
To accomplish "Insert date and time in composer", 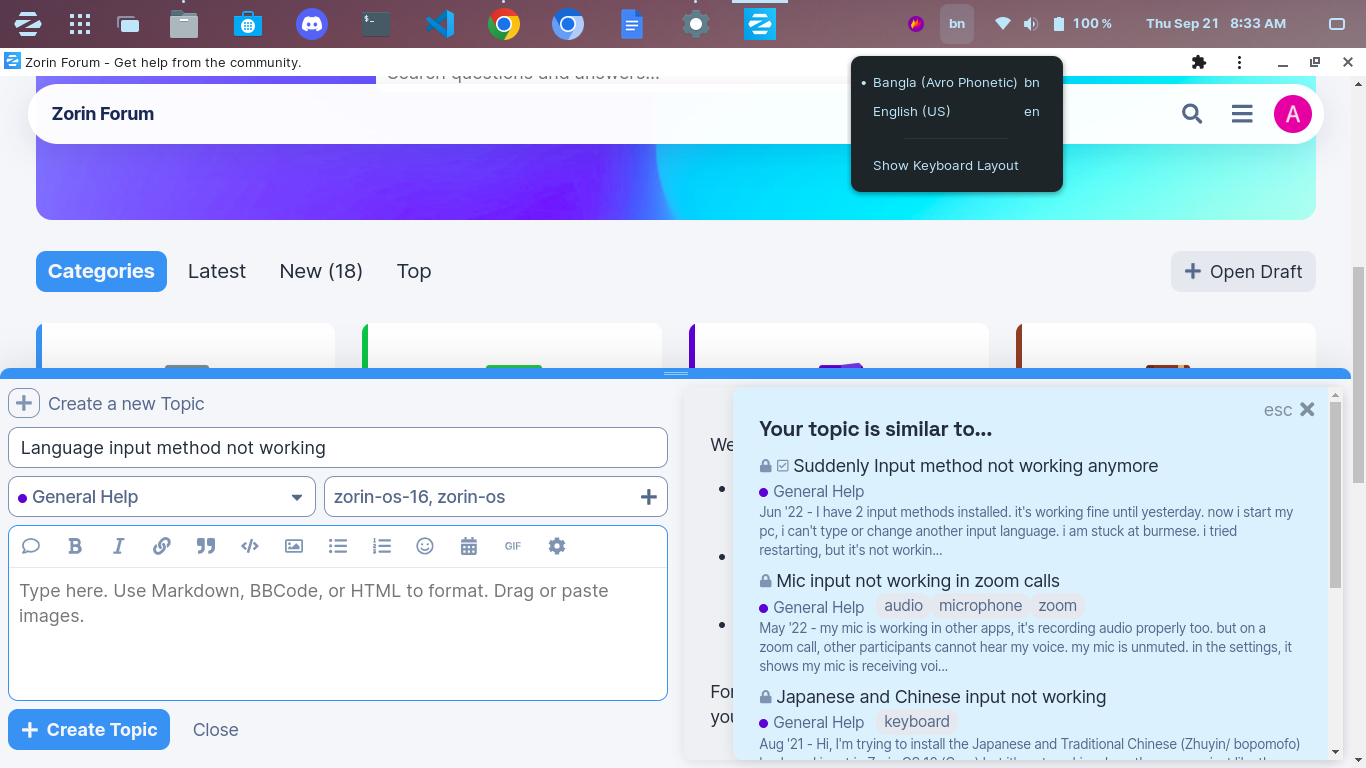I will [469, 546].
